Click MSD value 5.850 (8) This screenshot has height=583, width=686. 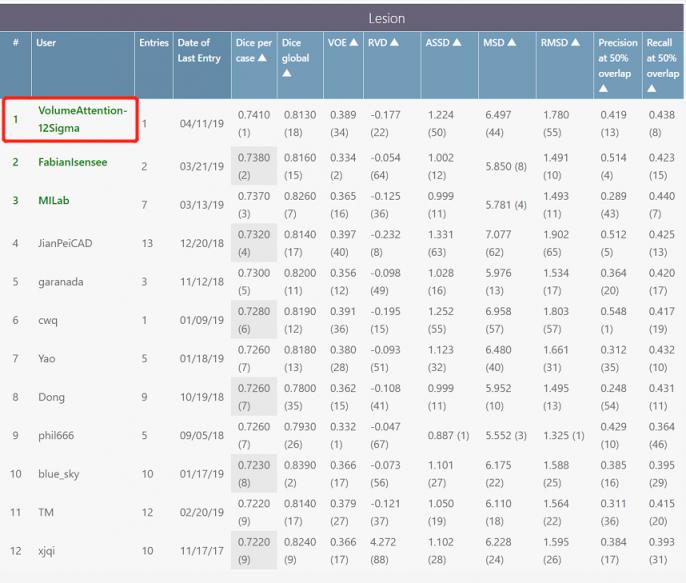(506, 167)
